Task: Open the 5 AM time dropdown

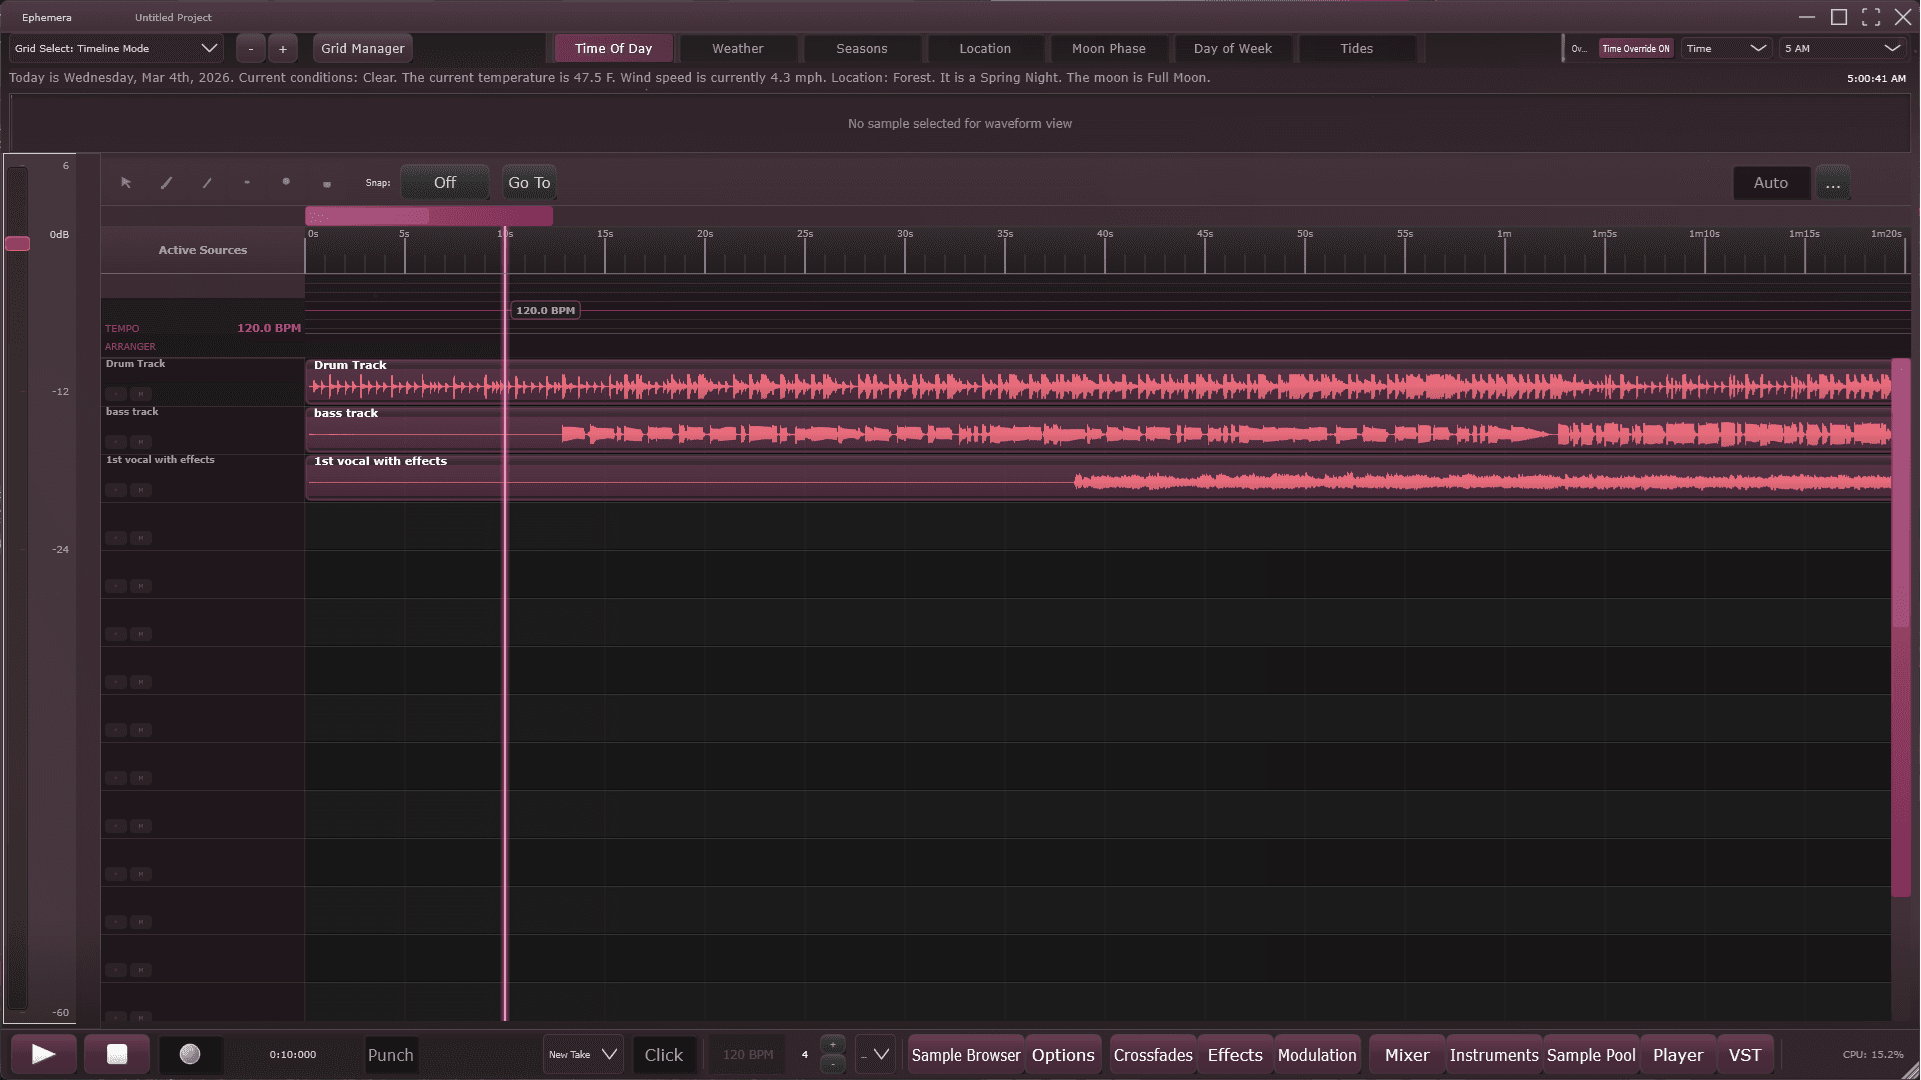Action: [x=1841, y=48]
